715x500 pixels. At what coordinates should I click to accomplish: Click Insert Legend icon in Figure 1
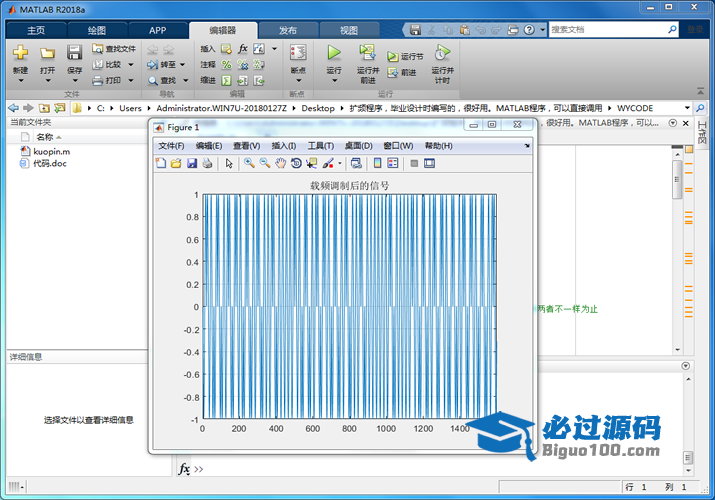393,163
